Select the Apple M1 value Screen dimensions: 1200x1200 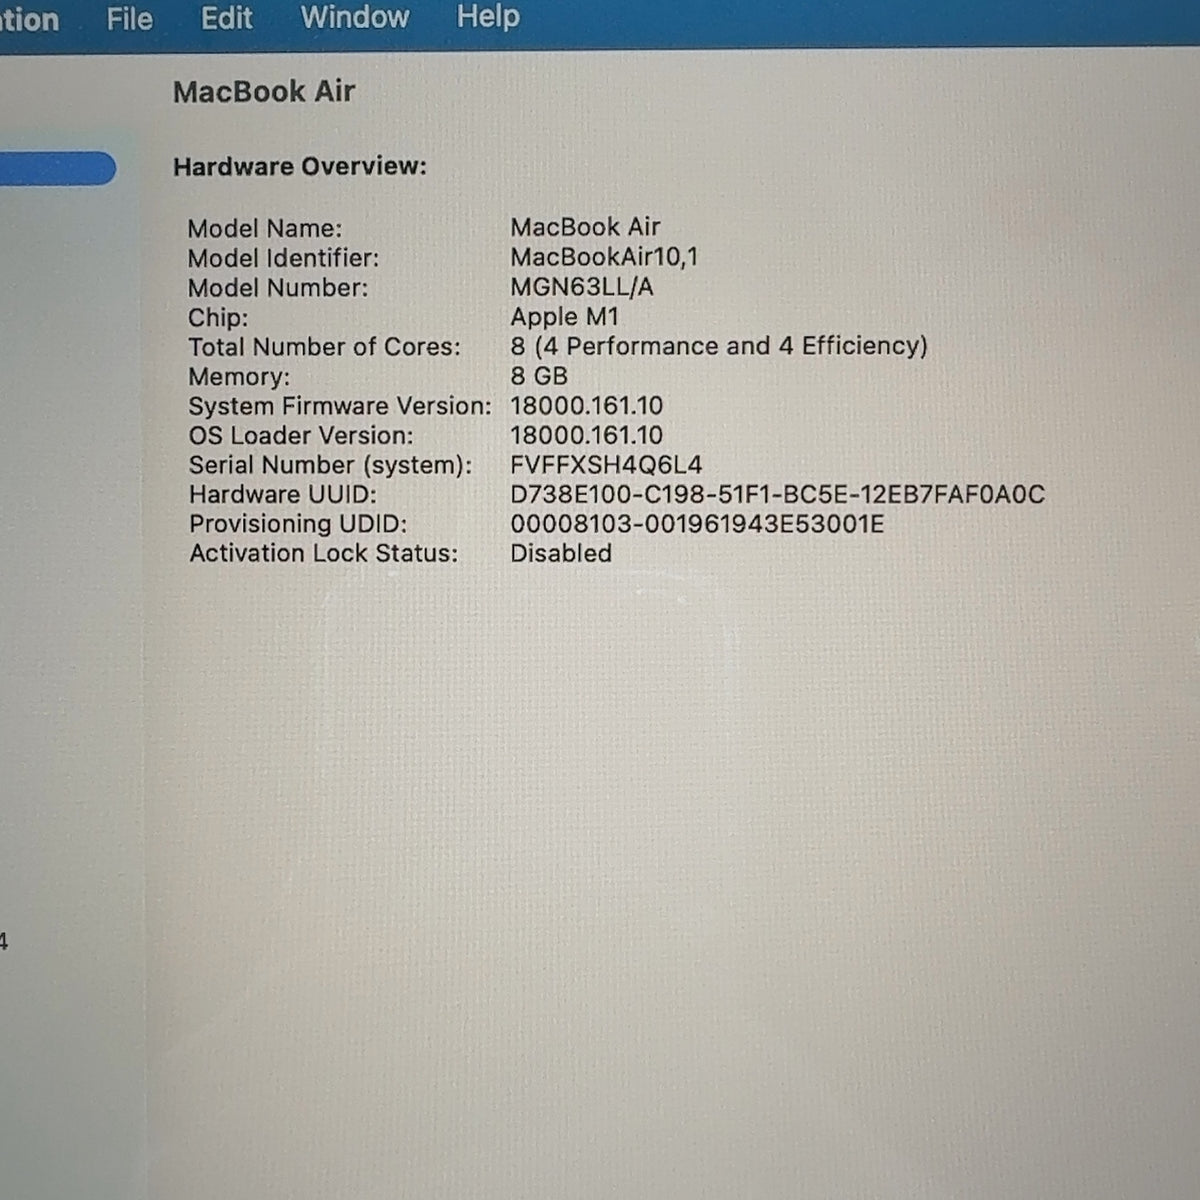tap(565, 317)
